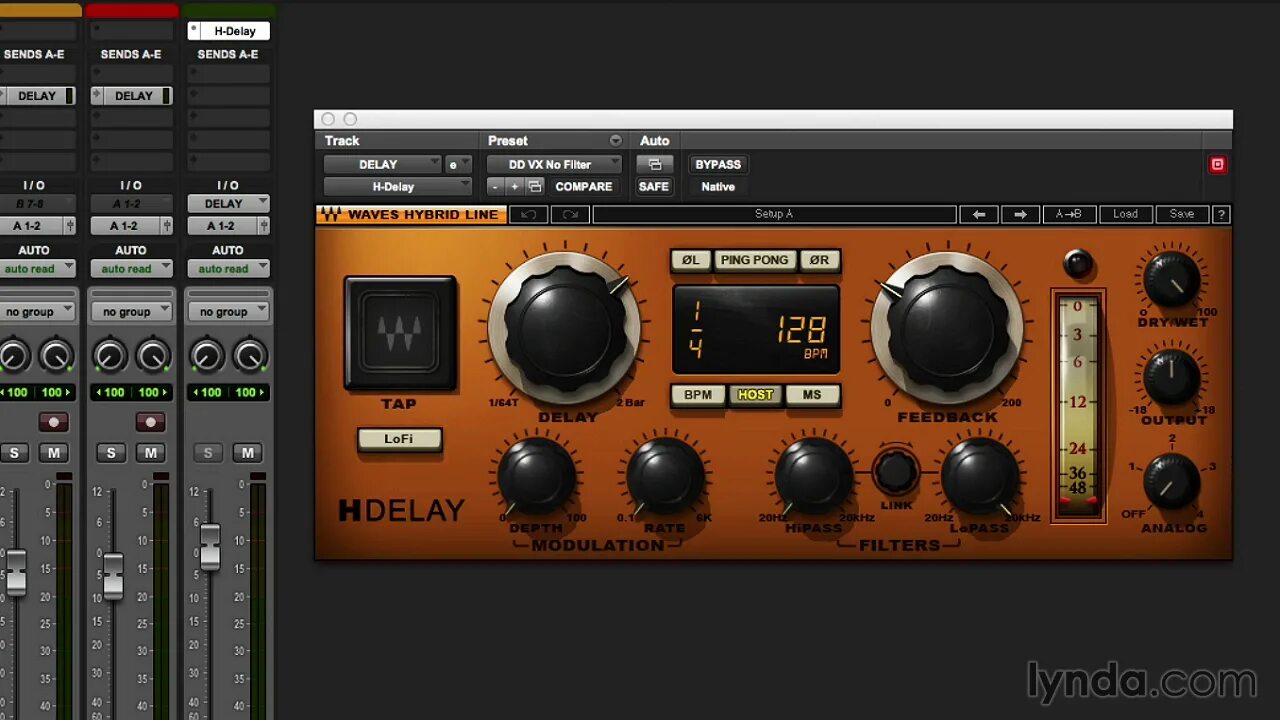Toggle plugin BYPASS

[x=718, y=165]
